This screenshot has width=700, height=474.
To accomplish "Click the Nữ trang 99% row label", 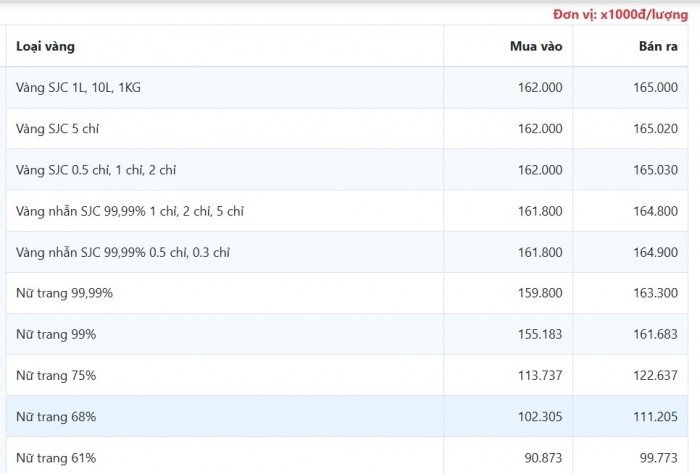I will (x=56, y=334).
